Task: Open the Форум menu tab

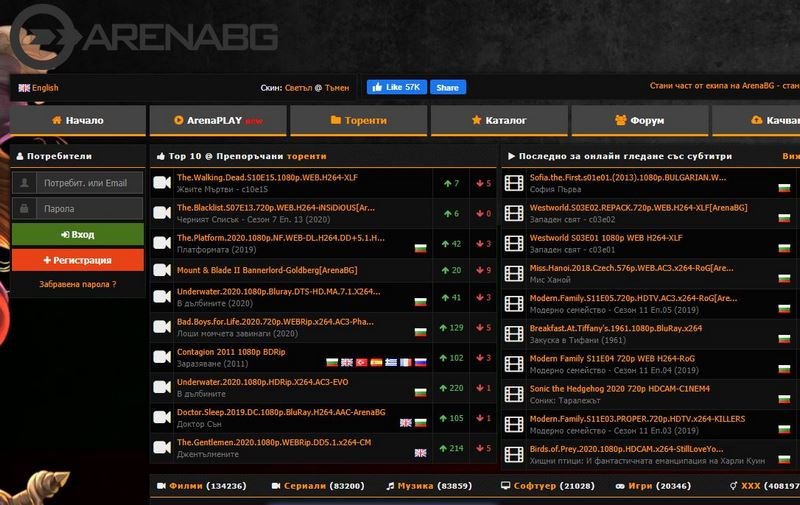Action: 640,120
